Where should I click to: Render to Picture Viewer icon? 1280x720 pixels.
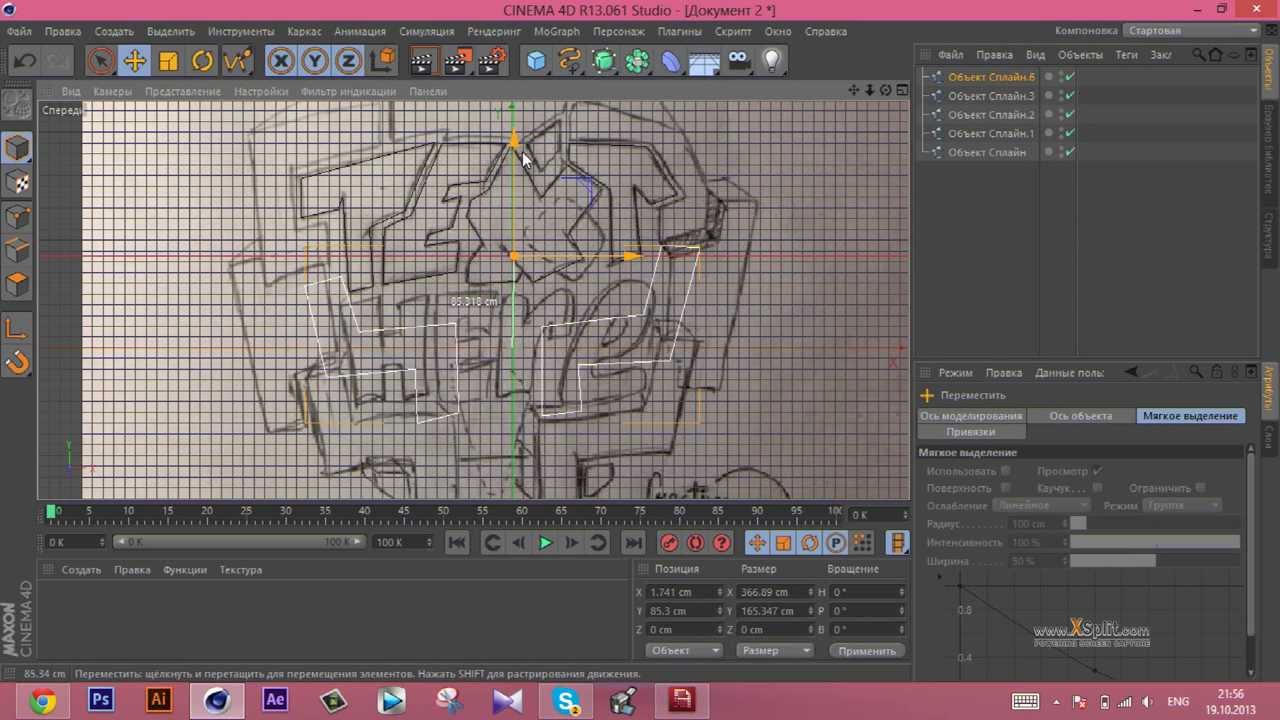click(457, 61)
